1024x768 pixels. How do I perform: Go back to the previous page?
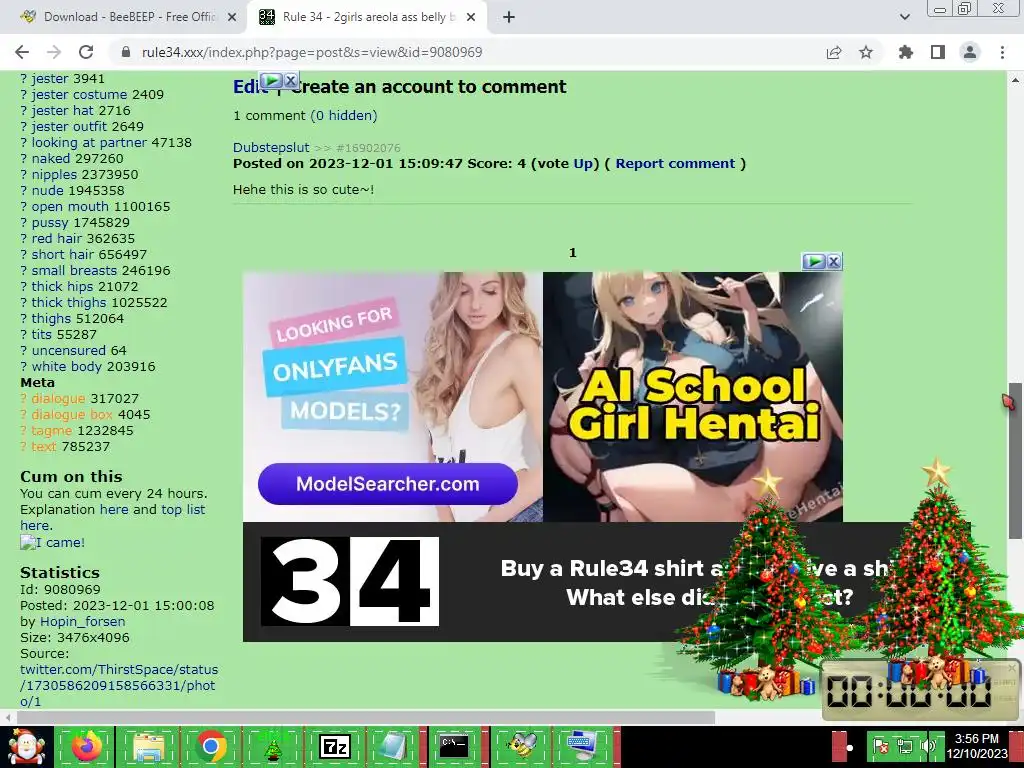point(22,52)
